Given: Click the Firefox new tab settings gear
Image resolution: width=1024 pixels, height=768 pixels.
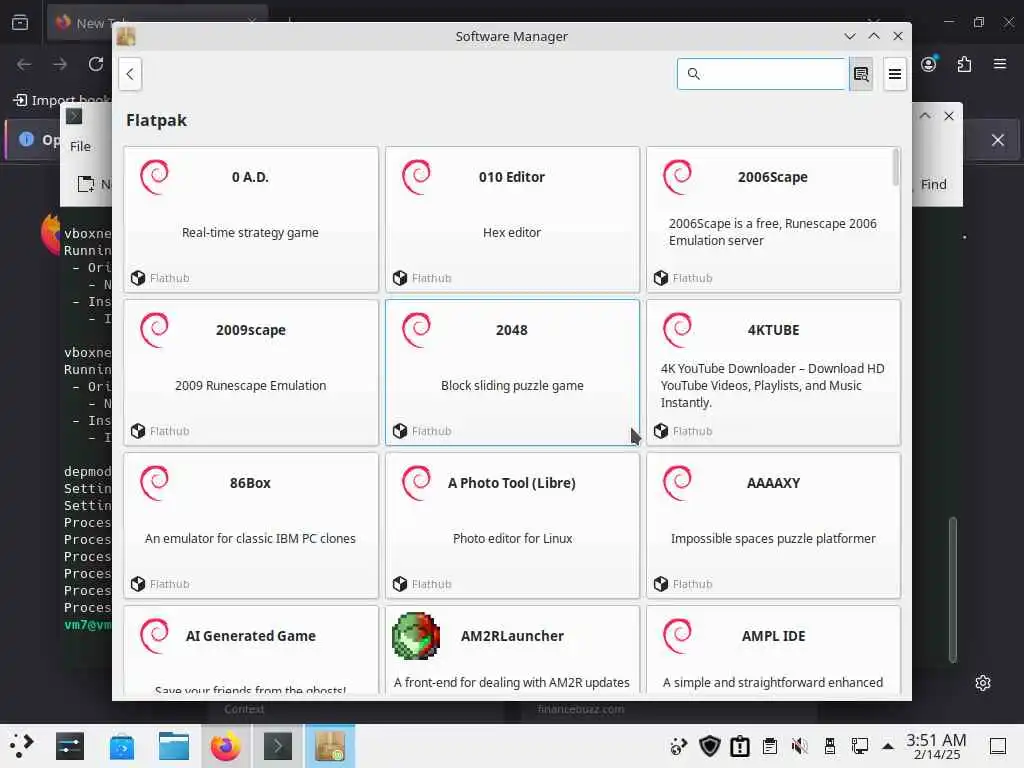Looking at the screenshot, I should point(983,683).
